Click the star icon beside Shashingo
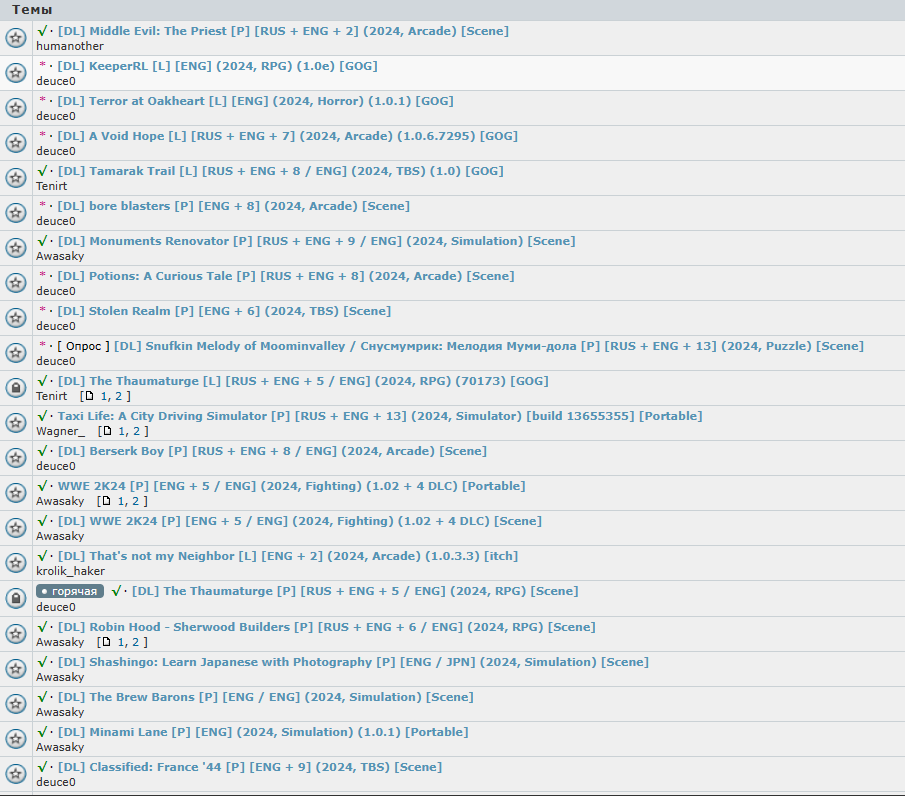This screenshot has height=796, width=905. (x=16, y=669)
